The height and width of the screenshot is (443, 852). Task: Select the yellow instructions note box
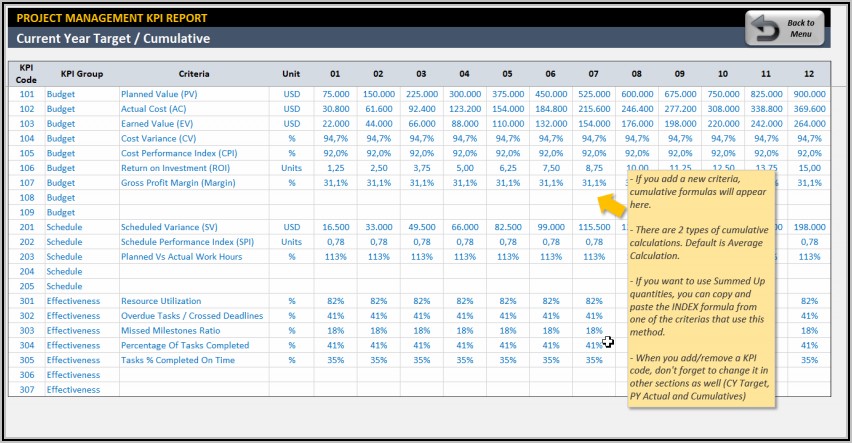[x=700, y=290]
